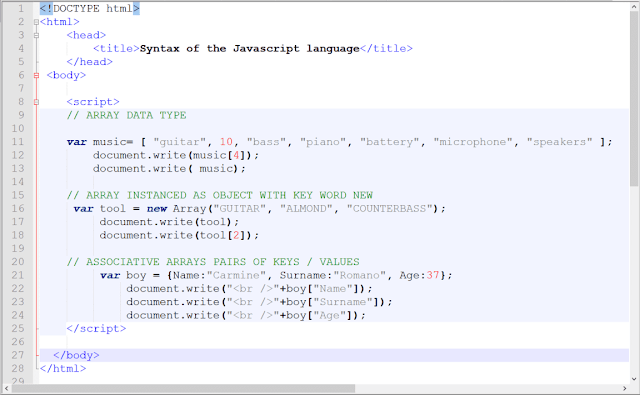Image resolution: width=640 pixels, height=395 pixels.
Task: Click the horizontal scrollbar left arrow
Action: [6, 388]
